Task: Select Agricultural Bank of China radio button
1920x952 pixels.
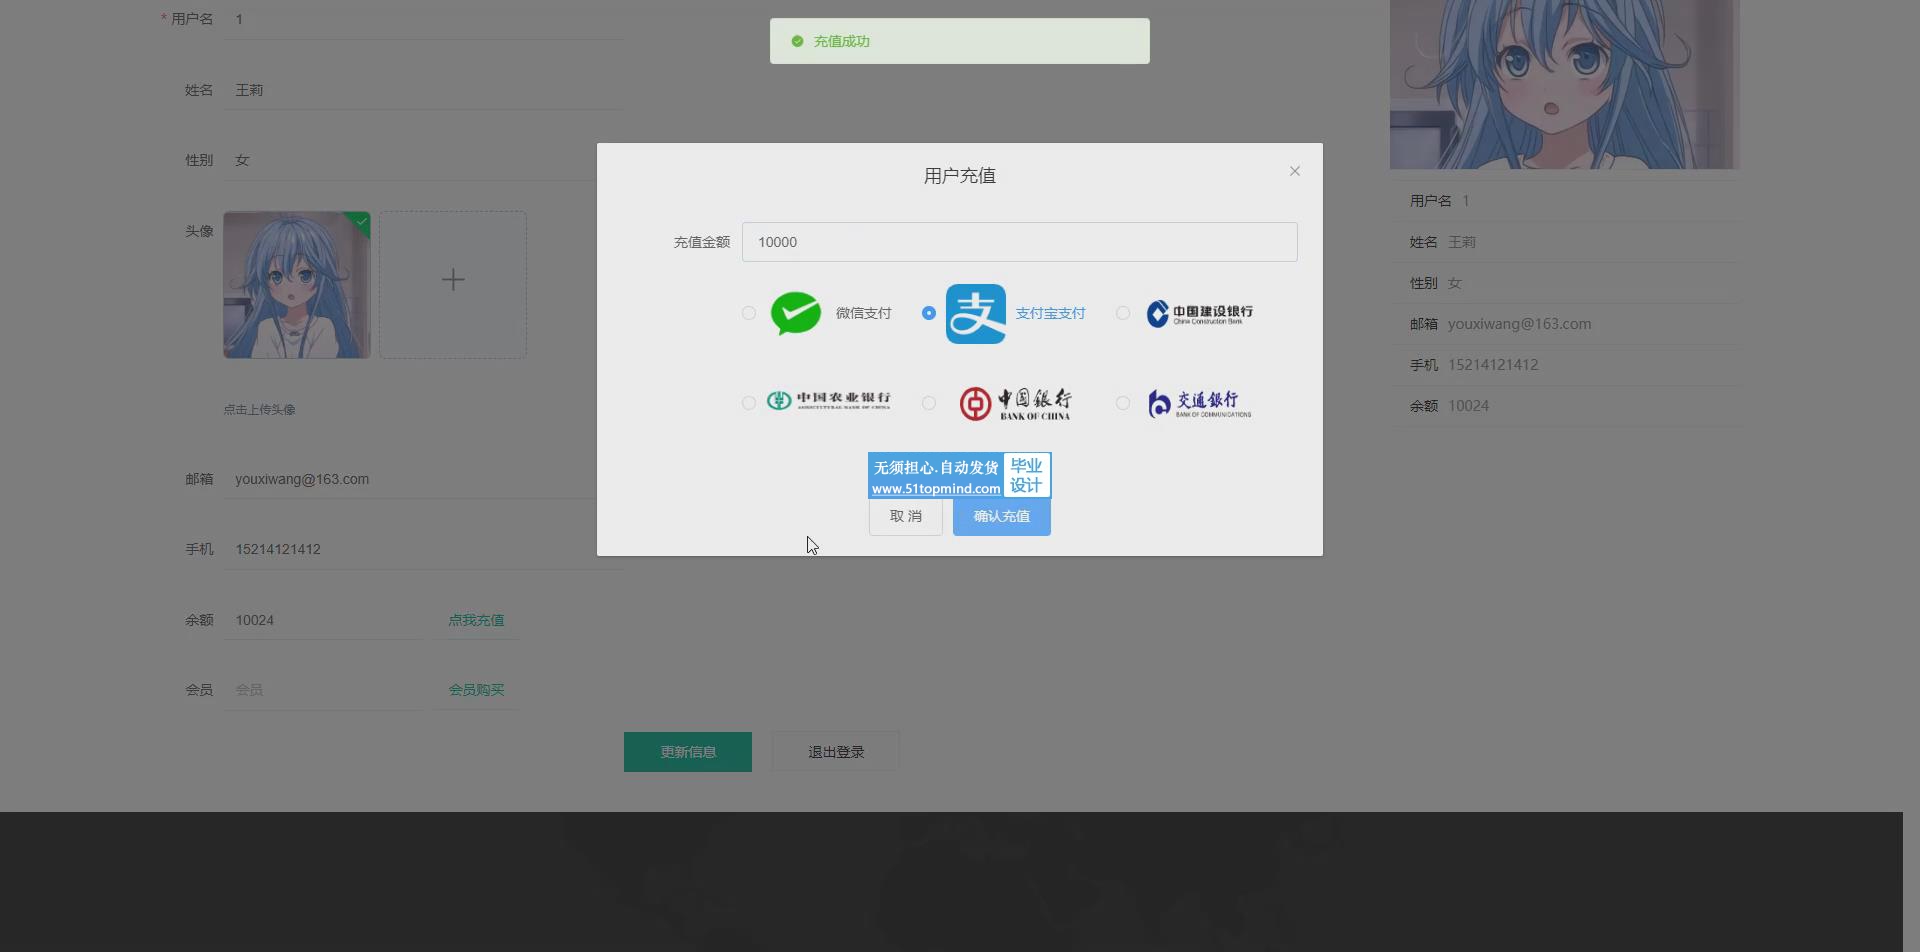Action: tap(749, 403)
